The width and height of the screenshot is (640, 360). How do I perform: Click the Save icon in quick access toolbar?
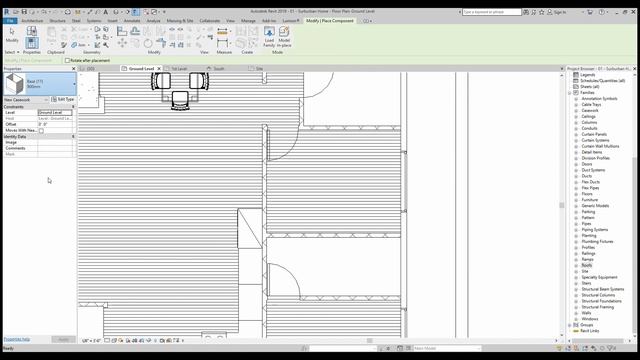pos(24,12)
